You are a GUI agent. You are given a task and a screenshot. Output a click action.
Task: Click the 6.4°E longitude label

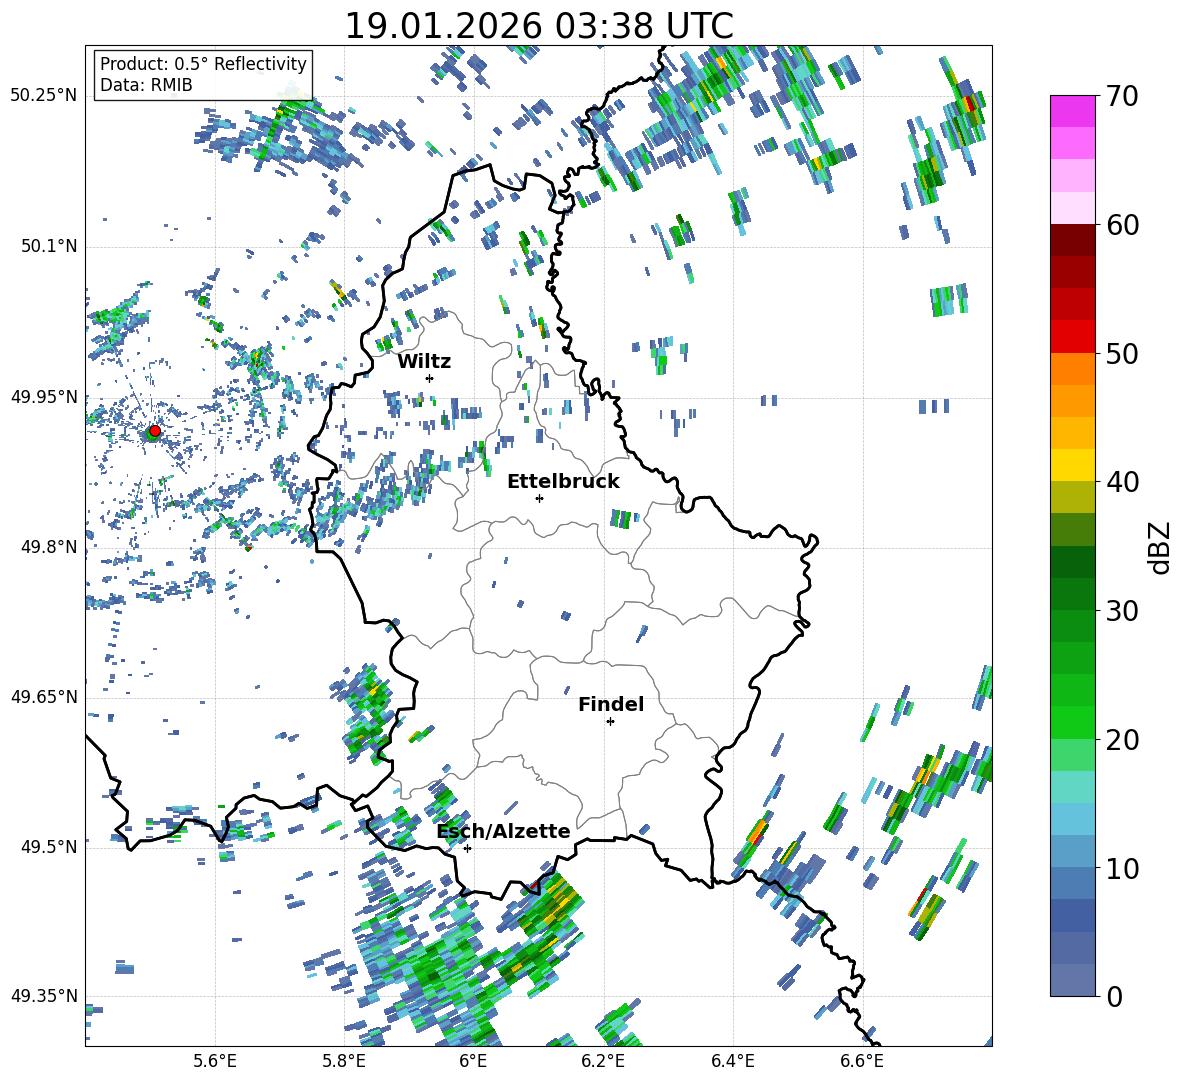coord(732,1061)
